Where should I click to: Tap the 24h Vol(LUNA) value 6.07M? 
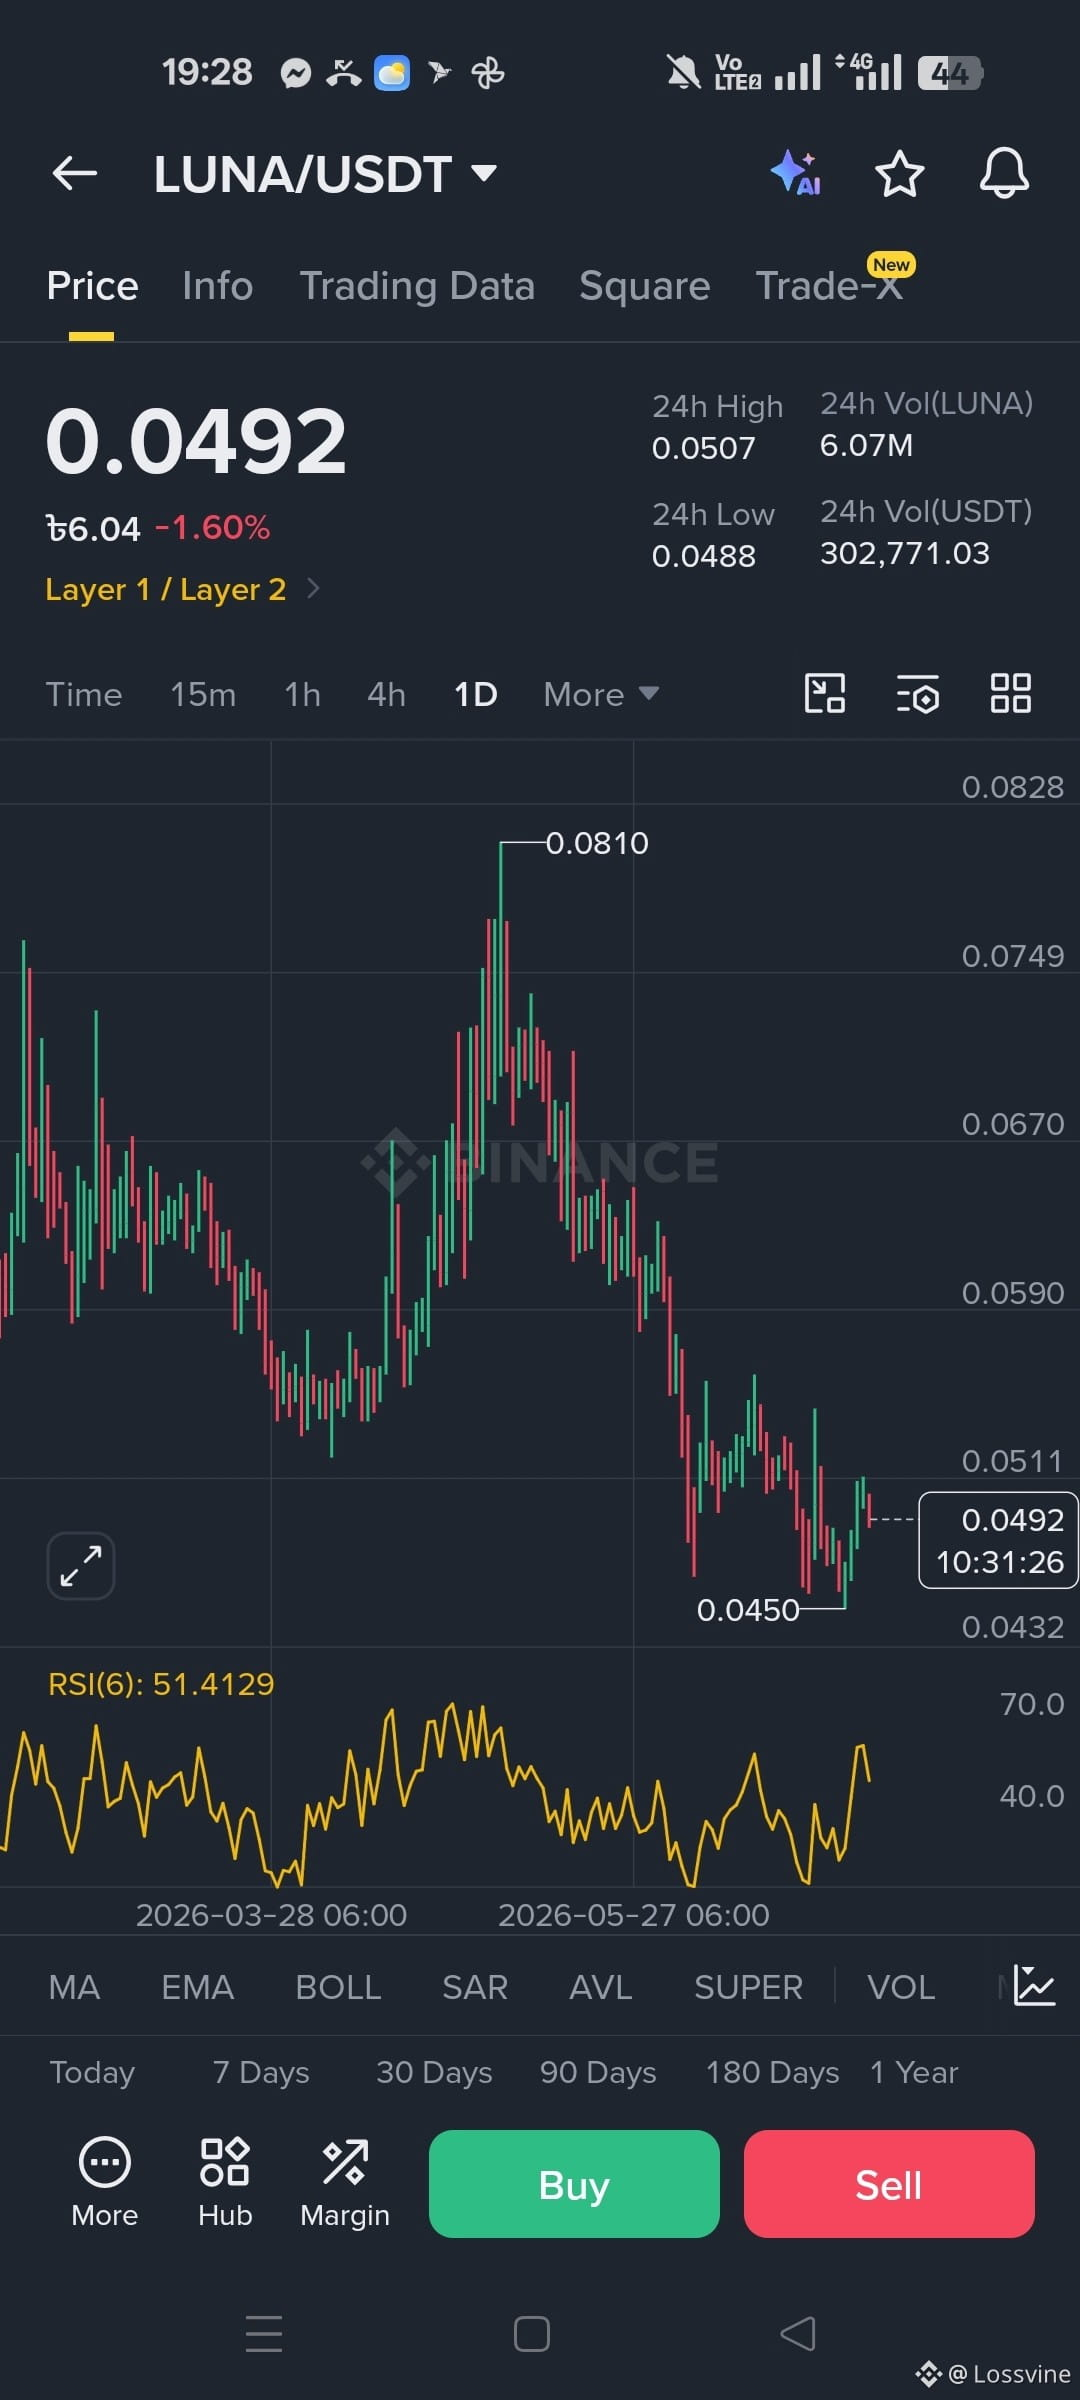(866, 445)
